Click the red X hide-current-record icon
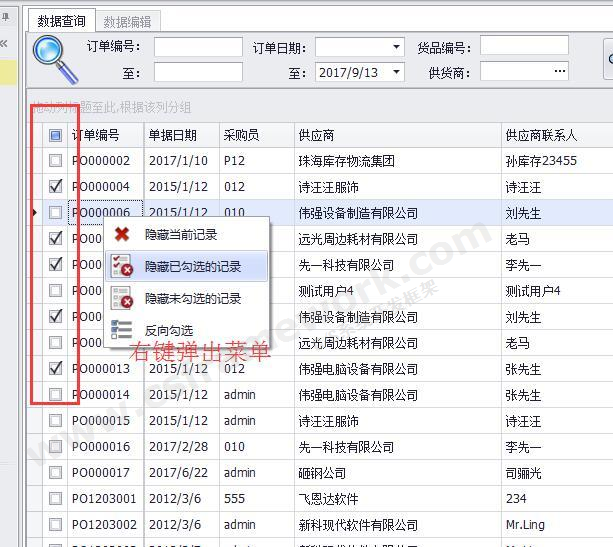 pos(122,235)
